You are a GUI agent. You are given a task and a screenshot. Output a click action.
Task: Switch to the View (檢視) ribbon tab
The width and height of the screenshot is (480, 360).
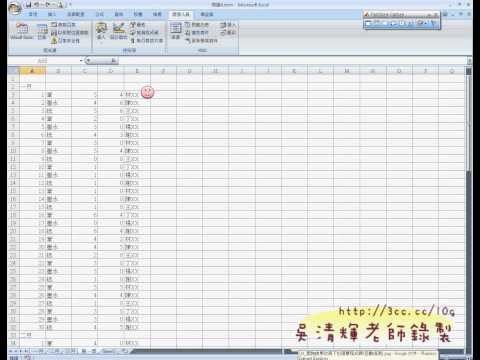157,14
